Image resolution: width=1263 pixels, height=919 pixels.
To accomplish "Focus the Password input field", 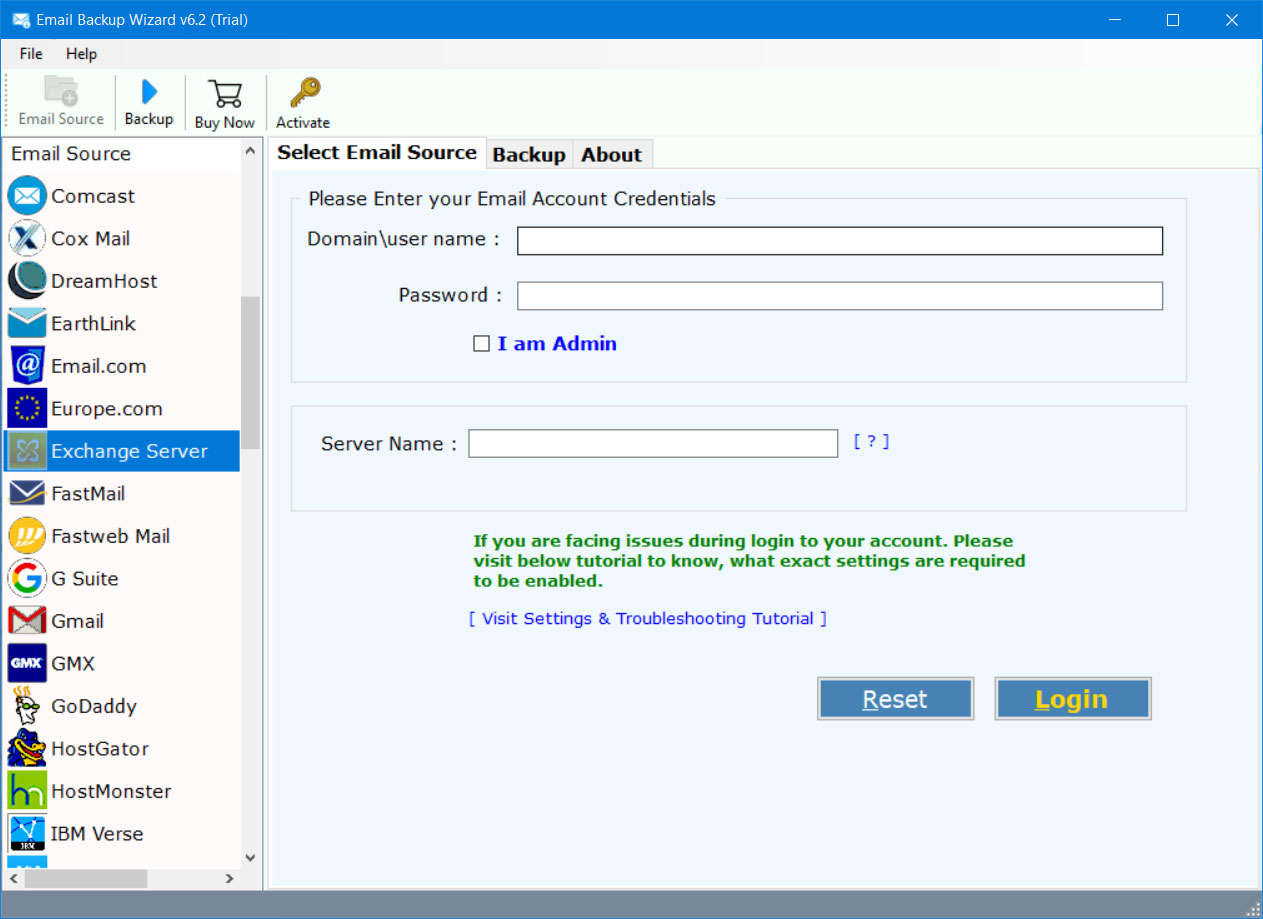I will pyautogui.click(x=840, y=296).
